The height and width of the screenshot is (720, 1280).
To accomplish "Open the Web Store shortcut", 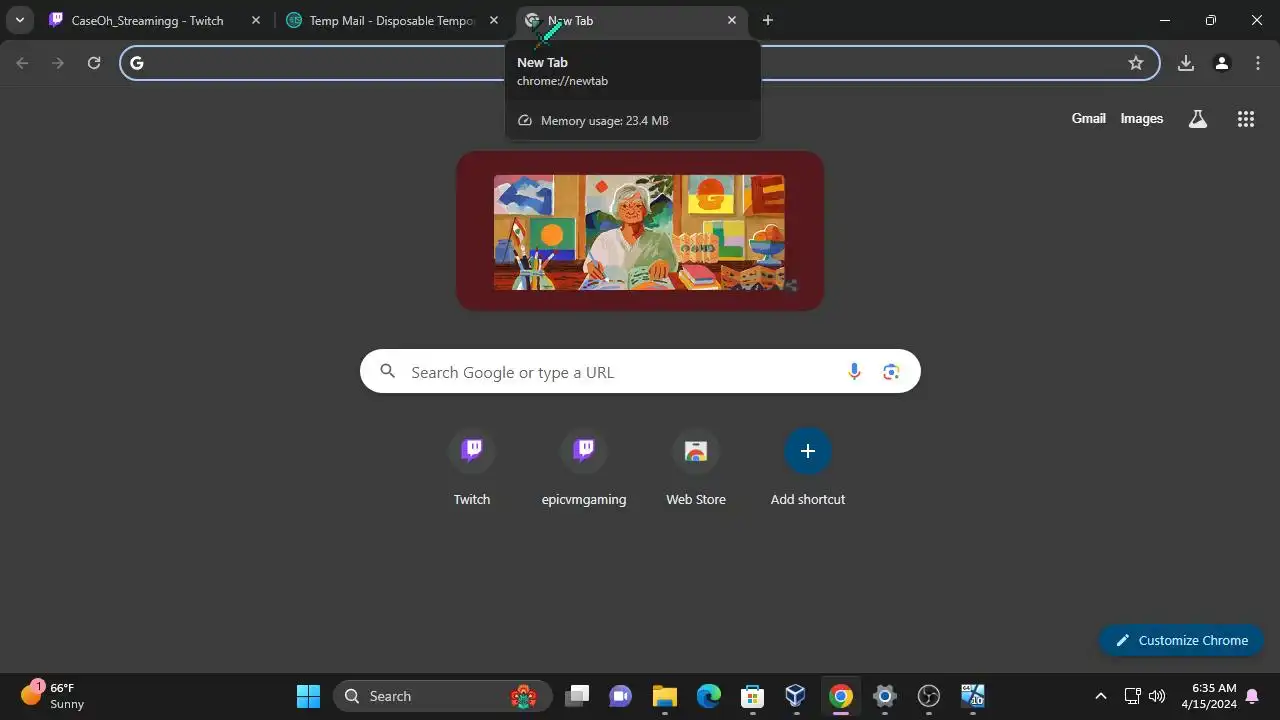I will 696,468.
